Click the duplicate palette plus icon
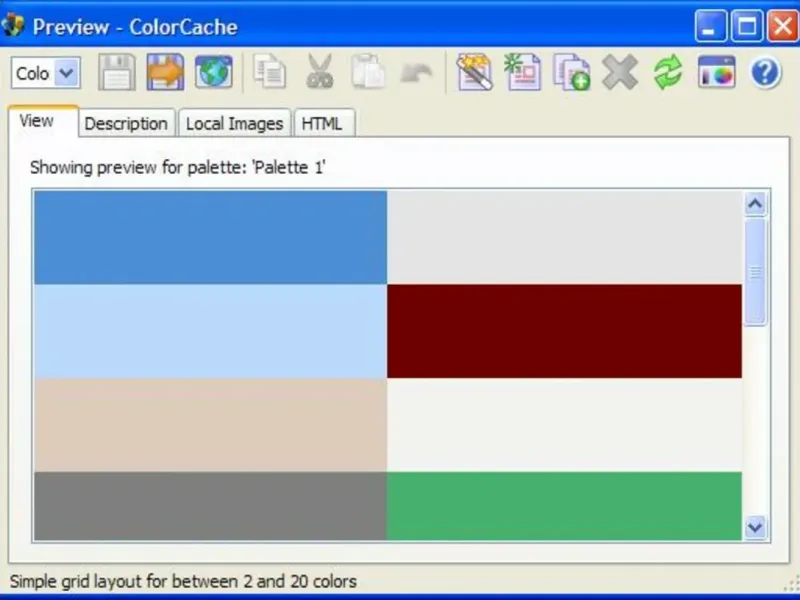 click(571, 72)
